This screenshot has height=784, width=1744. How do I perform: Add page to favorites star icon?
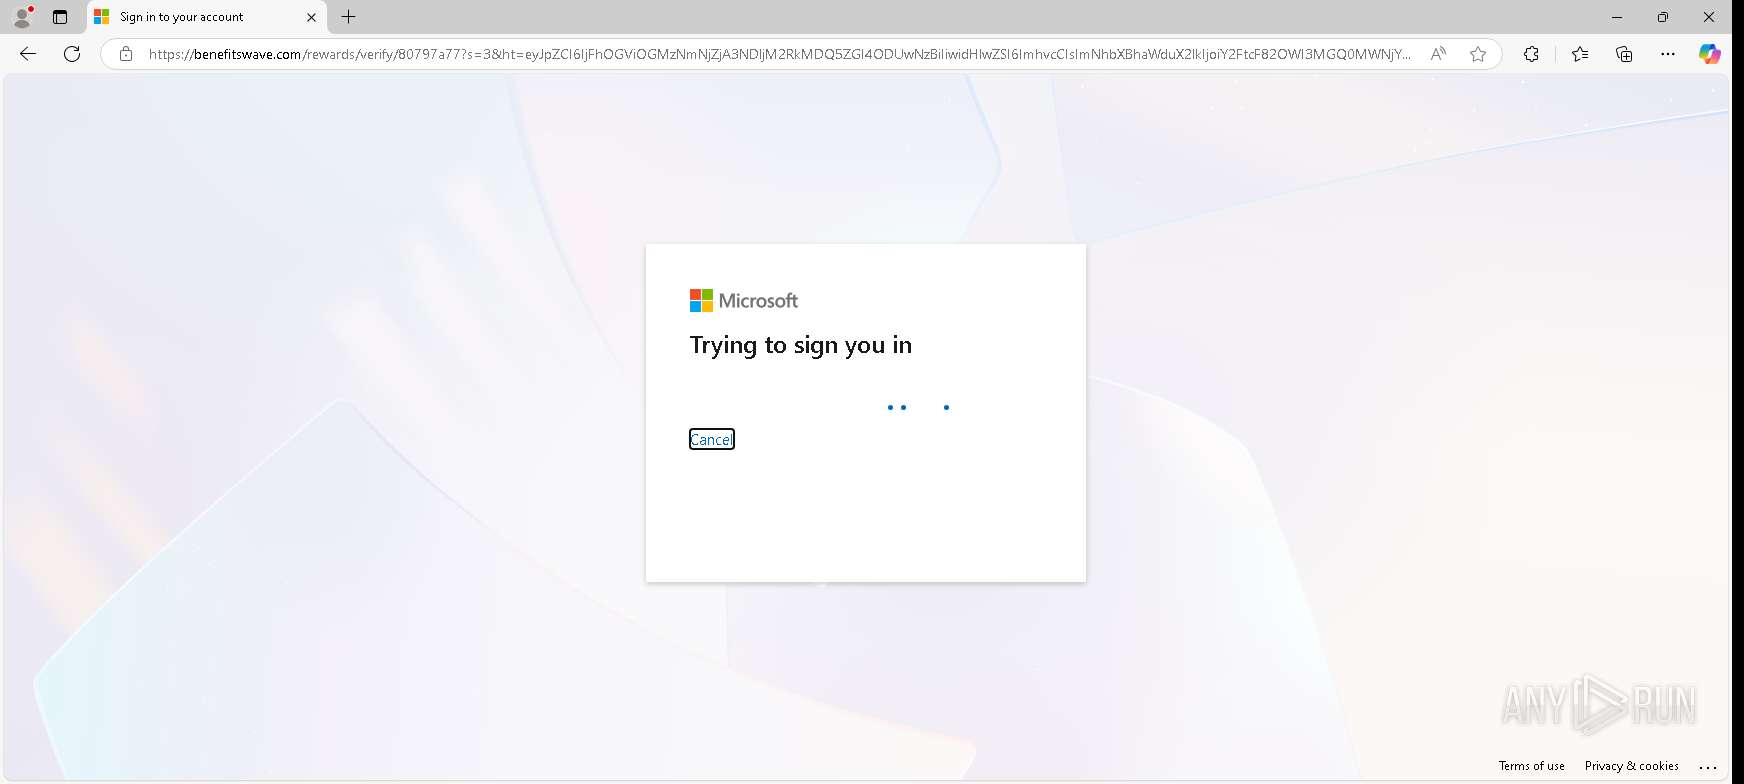1478,54
